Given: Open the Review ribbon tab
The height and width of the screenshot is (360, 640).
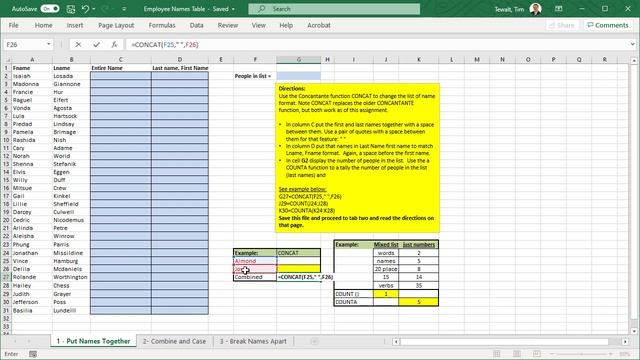Looking at the screenshot, I should coord(227,25).
